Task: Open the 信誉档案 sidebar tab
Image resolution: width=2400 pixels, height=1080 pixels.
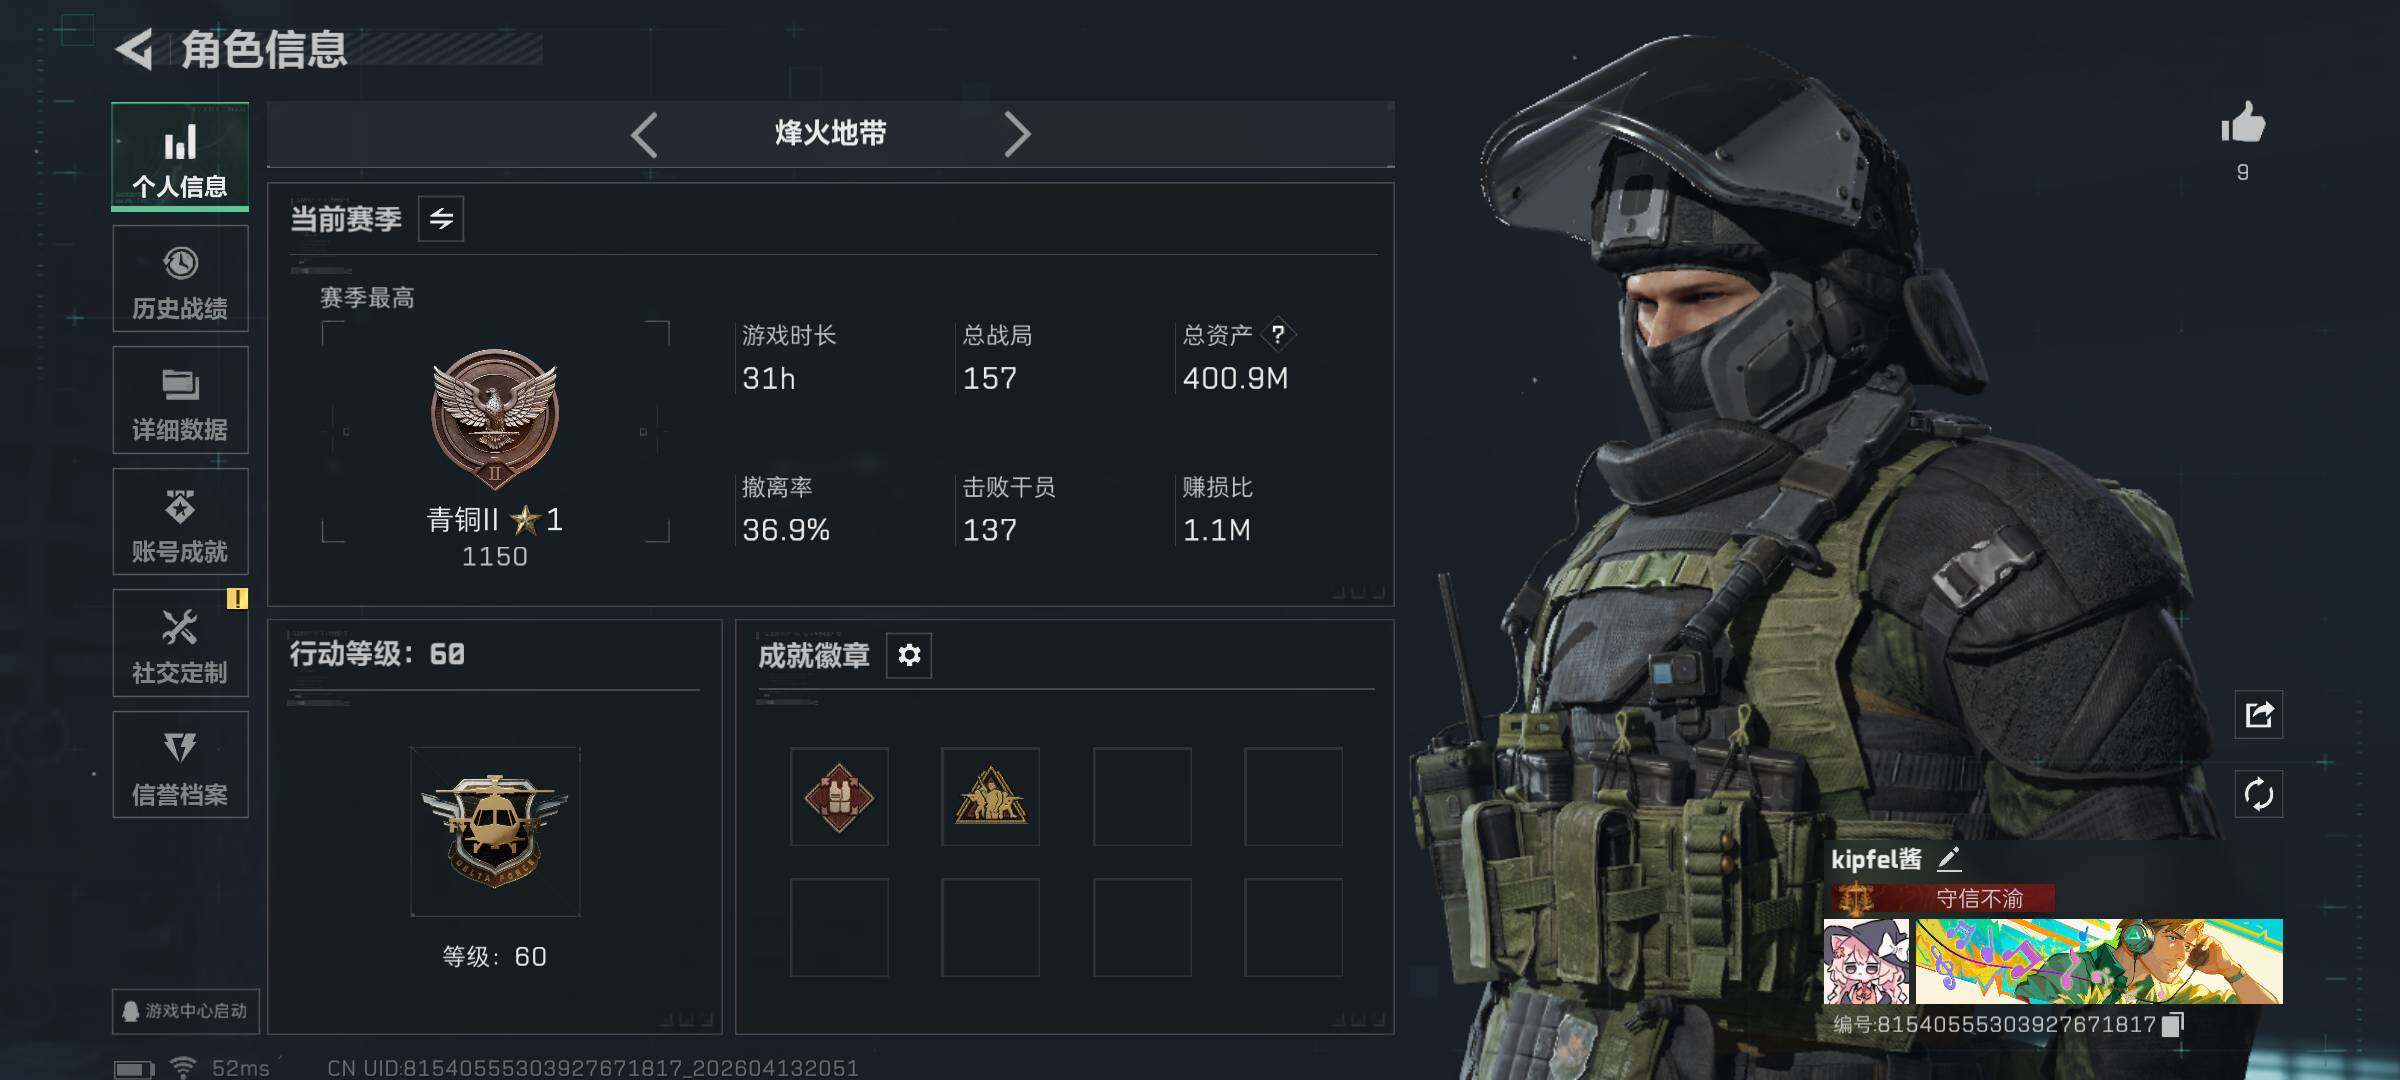Action: (x=180, y=765)
